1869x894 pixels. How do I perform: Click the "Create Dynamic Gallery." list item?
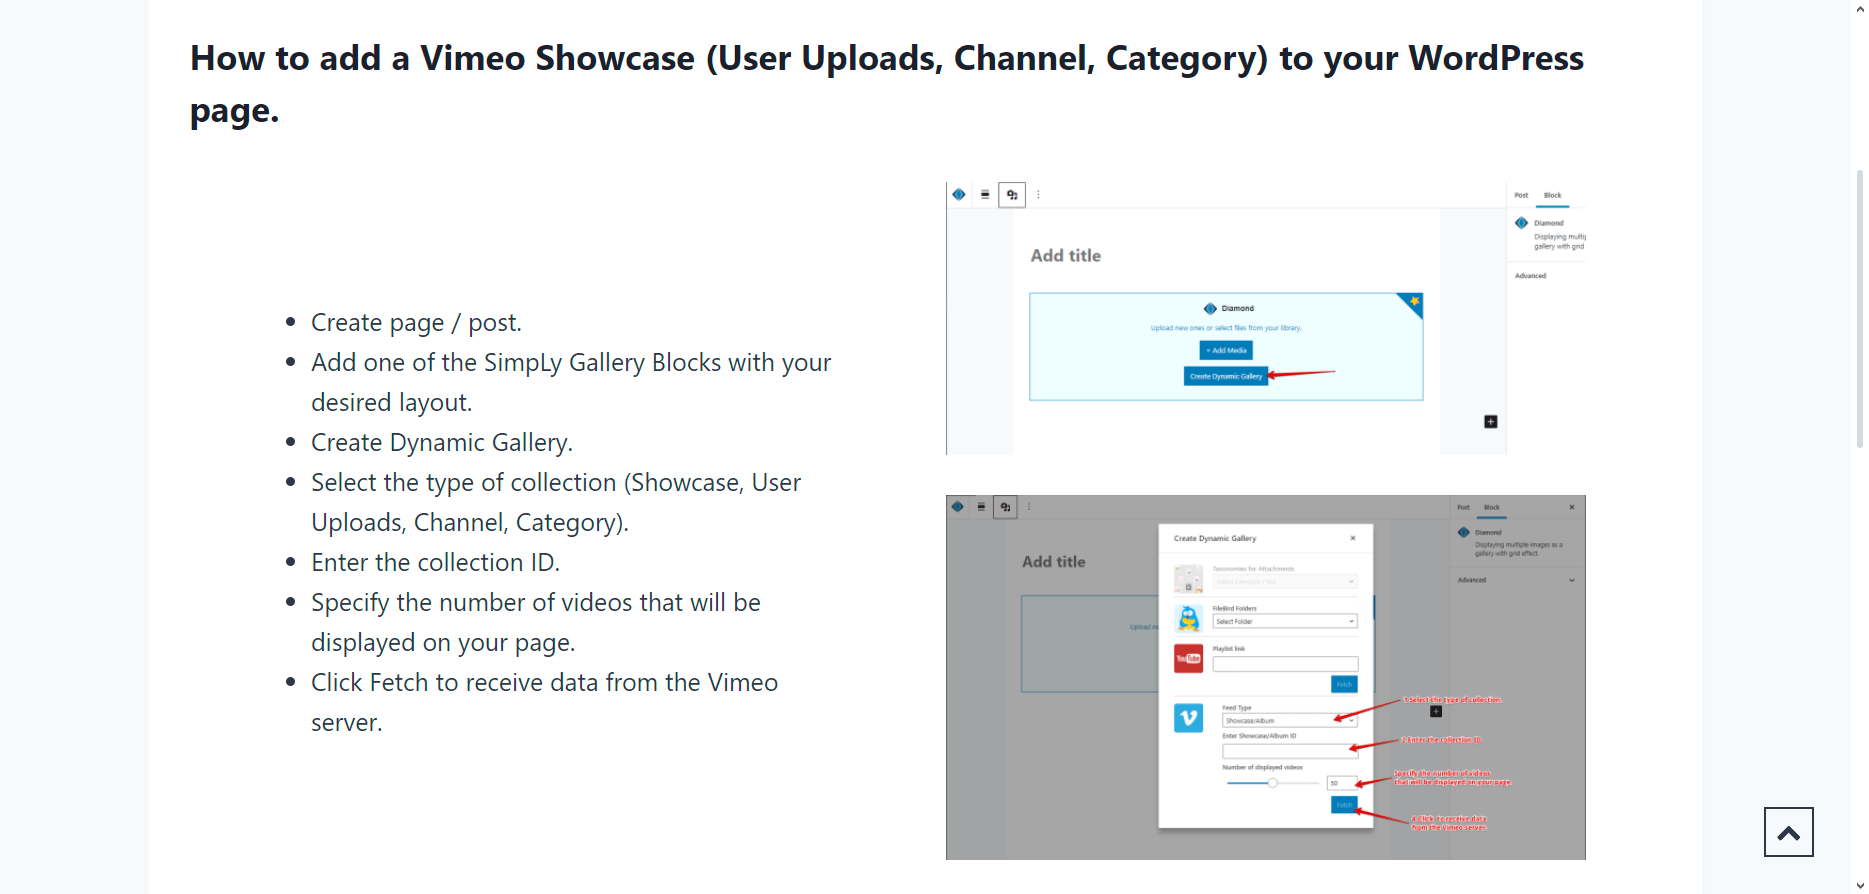pyautogui.click(x=442, y=442)
